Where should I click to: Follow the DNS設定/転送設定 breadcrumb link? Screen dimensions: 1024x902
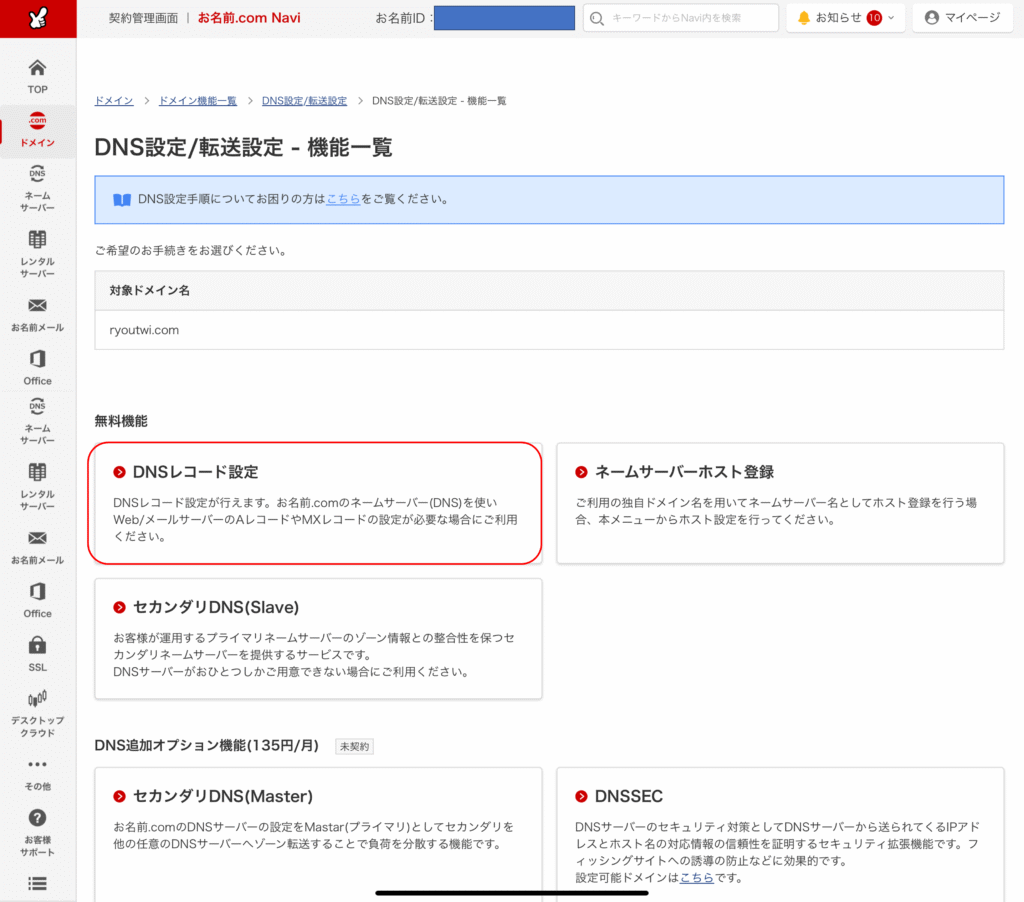[x=304, y=101]
